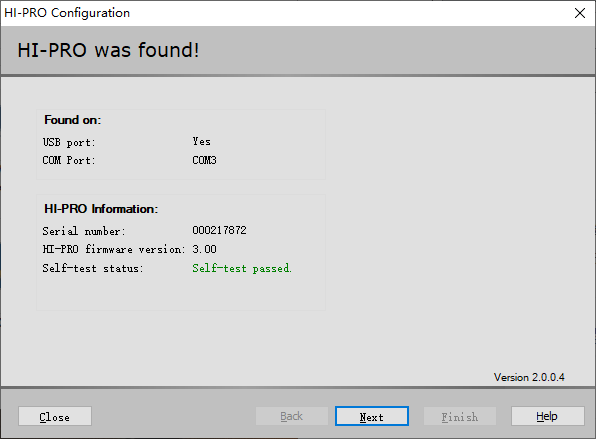This screenshot has width=596, height=439.
Task: Click the 'HI-PRO was found!' heading
Action: [x=108, y=50]
